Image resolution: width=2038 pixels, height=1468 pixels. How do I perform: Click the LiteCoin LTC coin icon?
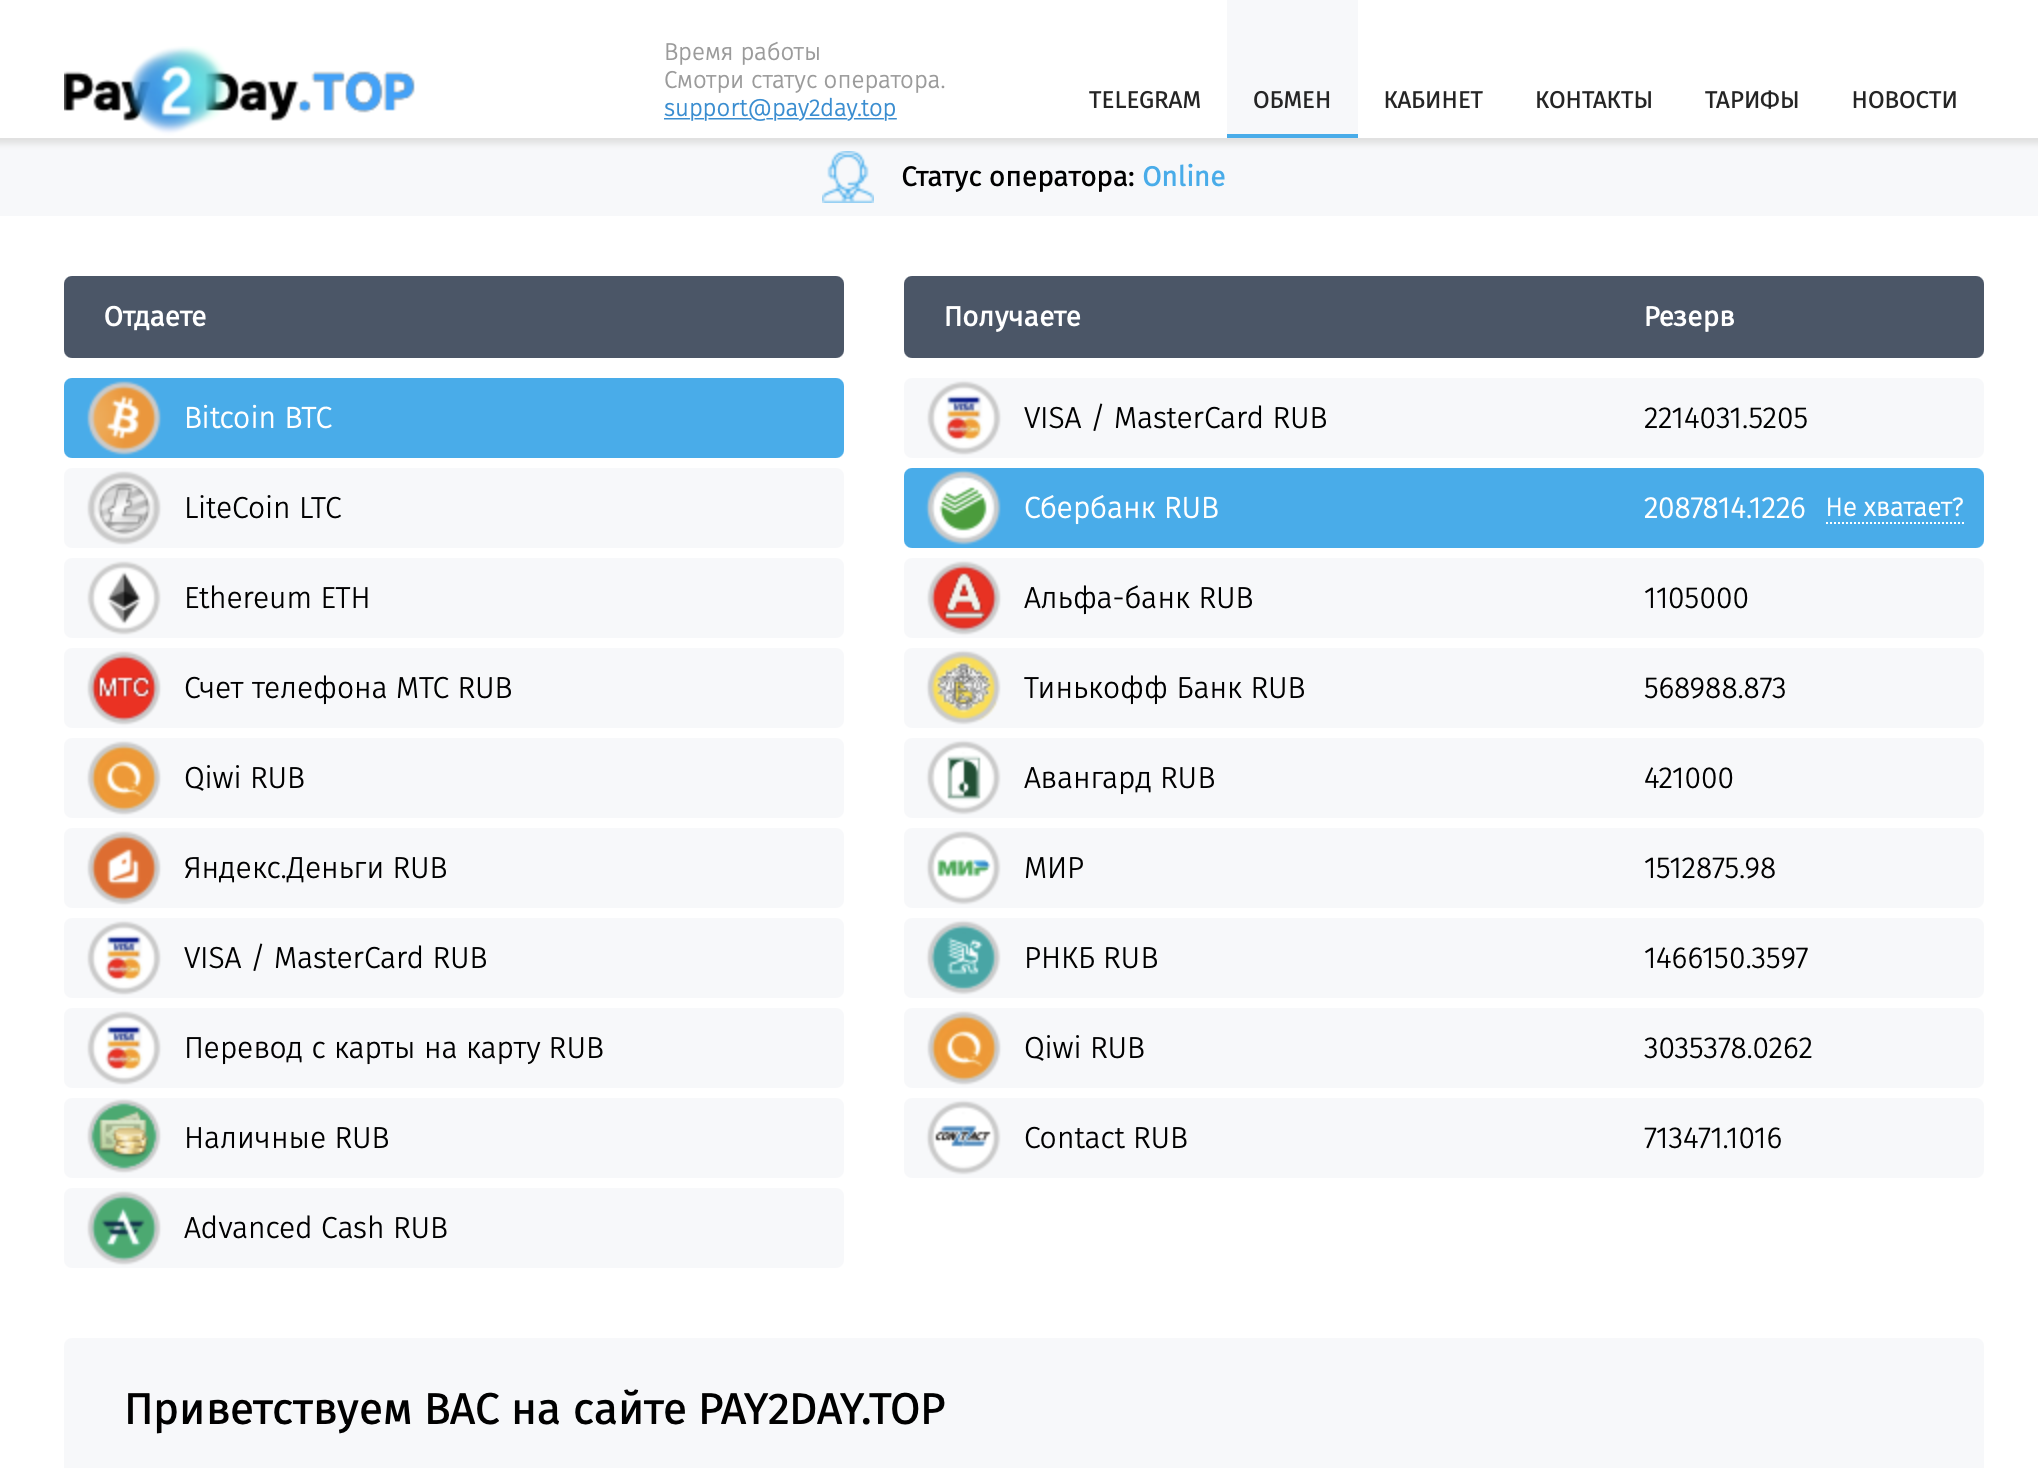[x=124, y=508]
